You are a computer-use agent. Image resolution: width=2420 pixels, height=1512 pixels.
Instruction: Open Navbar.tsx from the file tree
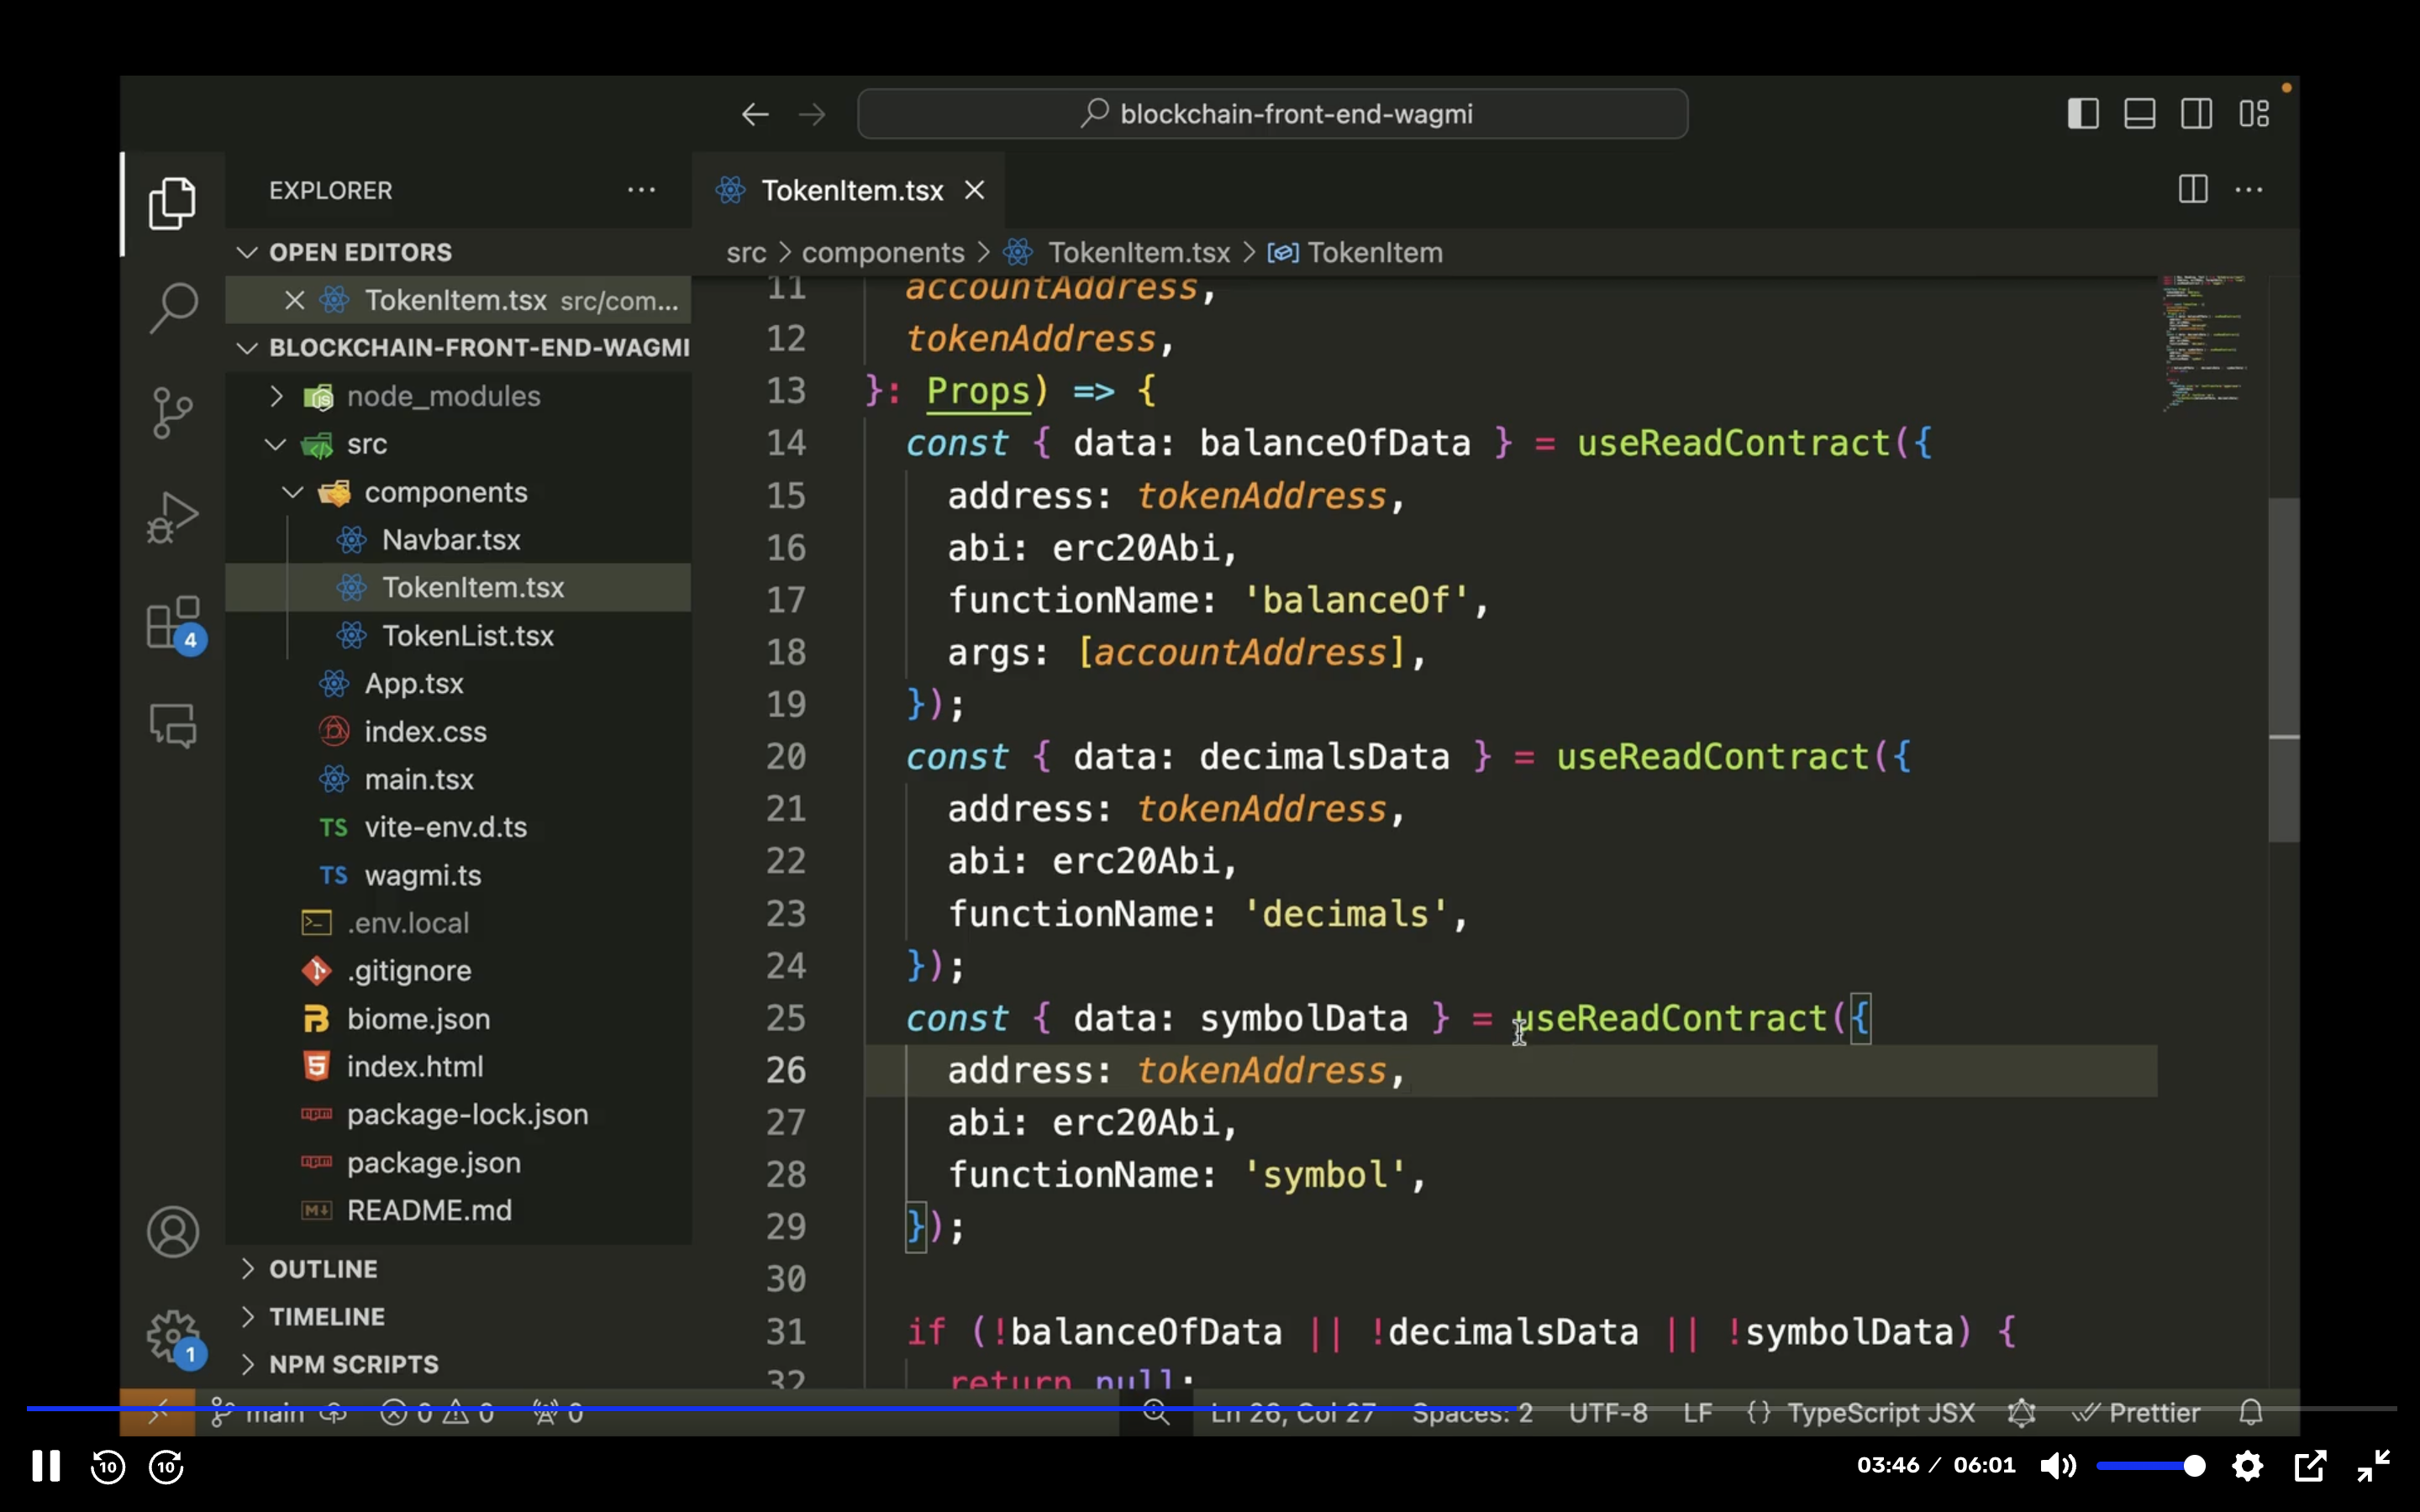click(x=458, y=540)
